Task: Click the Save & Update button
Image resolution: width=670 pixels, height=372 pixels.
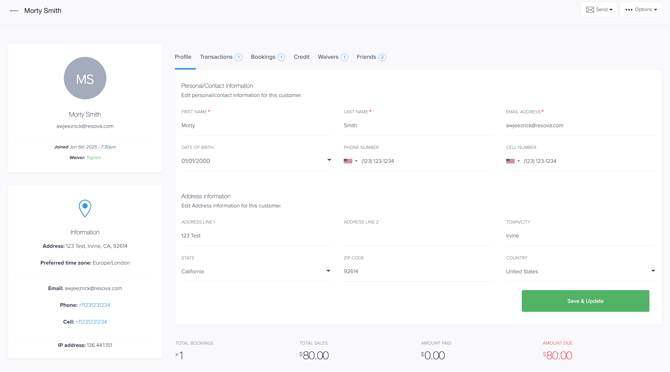Action: click(x=585, y=301)
